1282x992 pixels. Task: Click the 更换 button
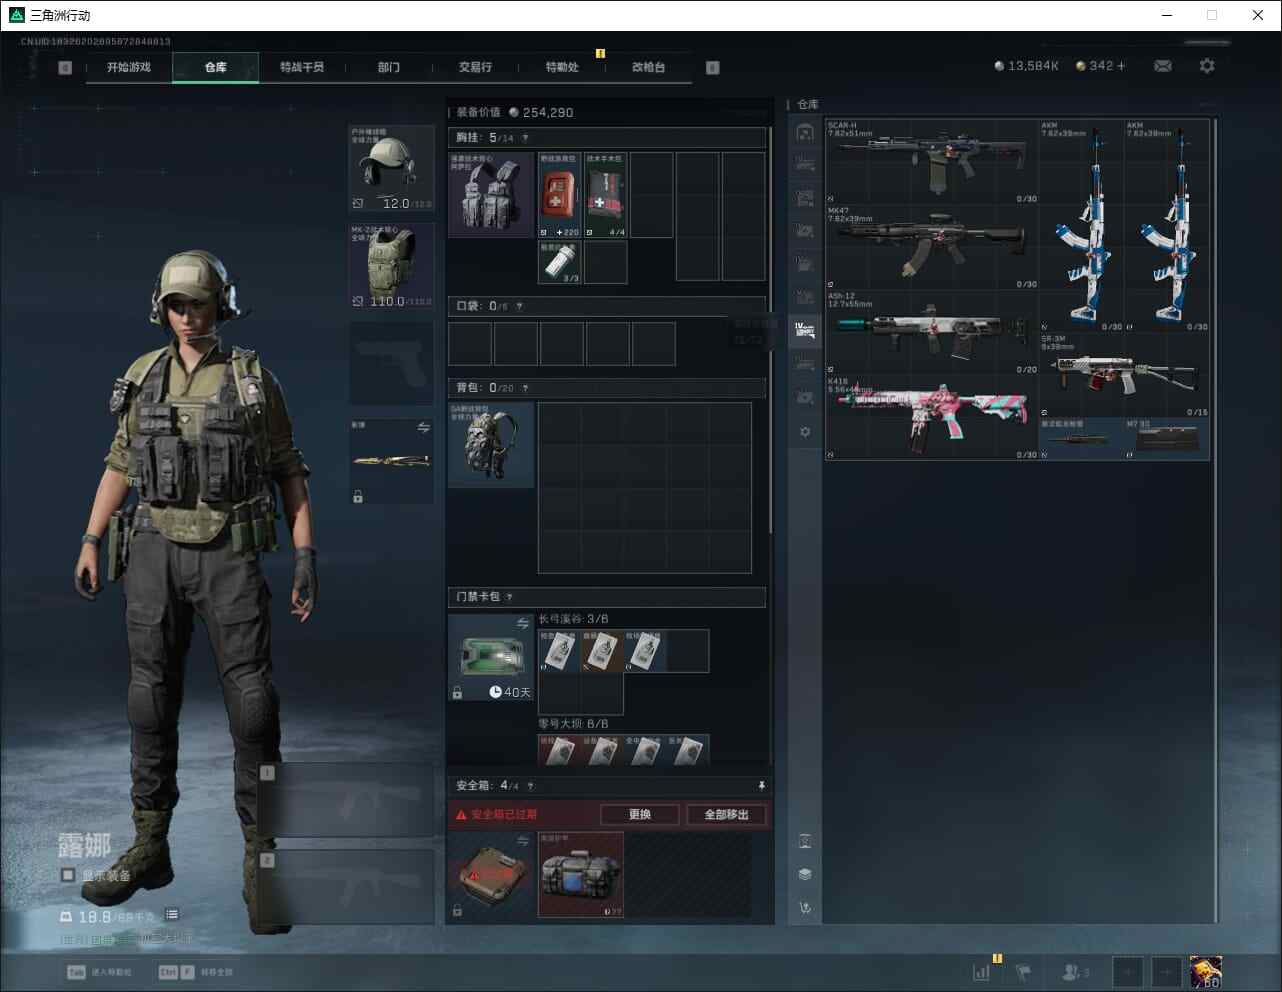pyautogui.click(x=640, y=815)
